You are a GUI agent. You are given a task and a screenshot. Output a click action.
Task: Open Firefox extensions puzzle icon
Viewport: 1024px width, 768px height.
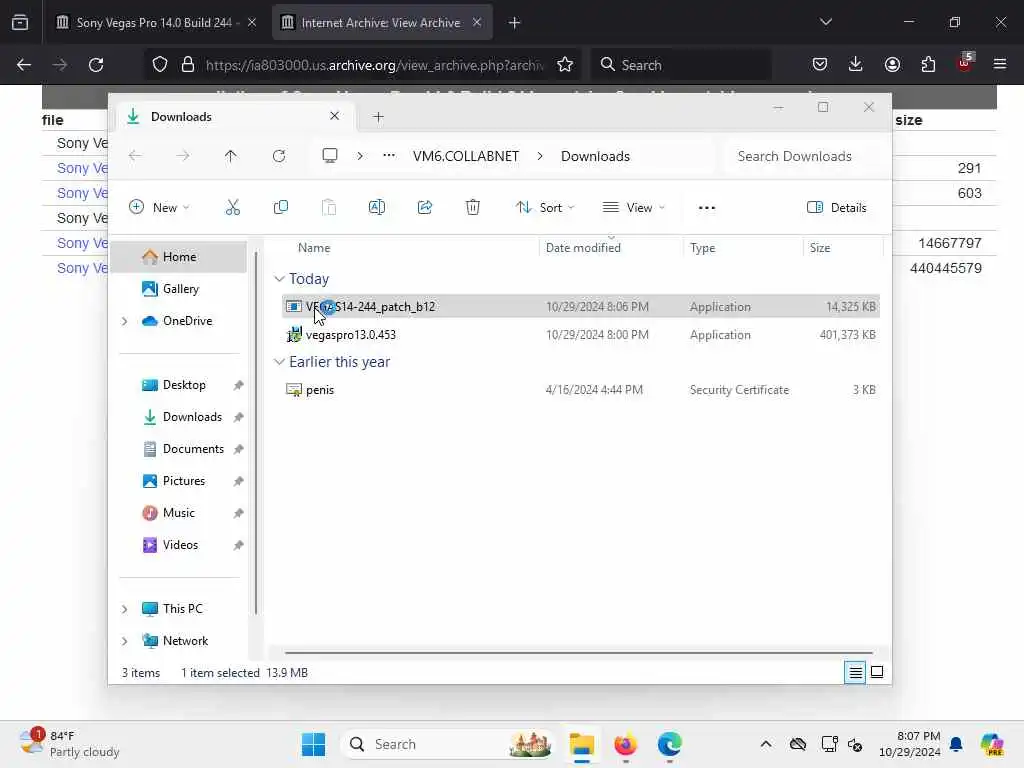(928, 64)
